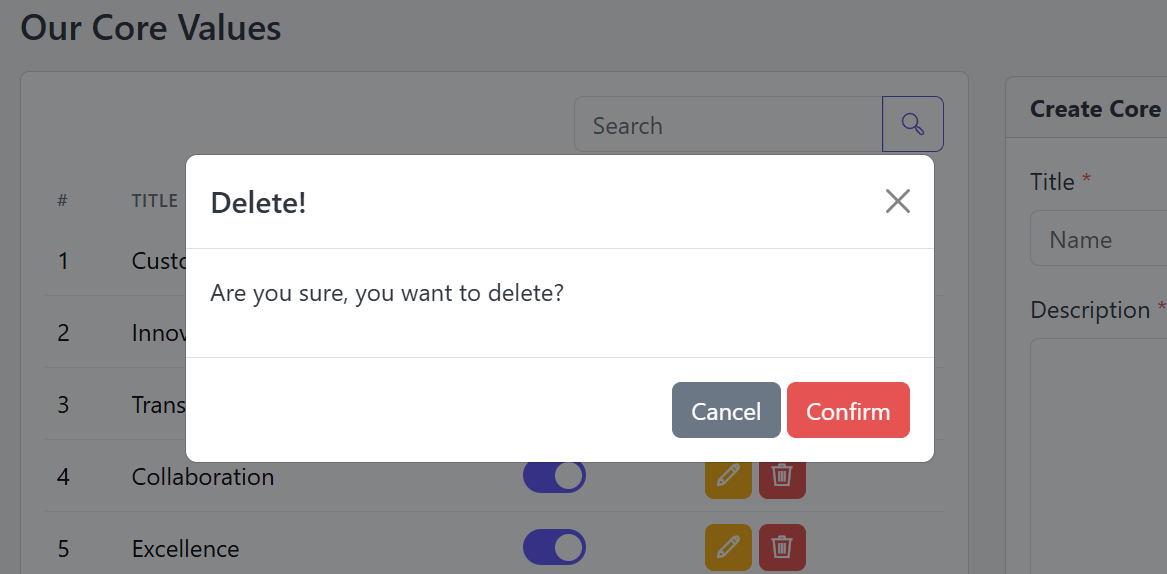
Task: Sort by the TITLE column header
Action: click(x=154, y=201)
